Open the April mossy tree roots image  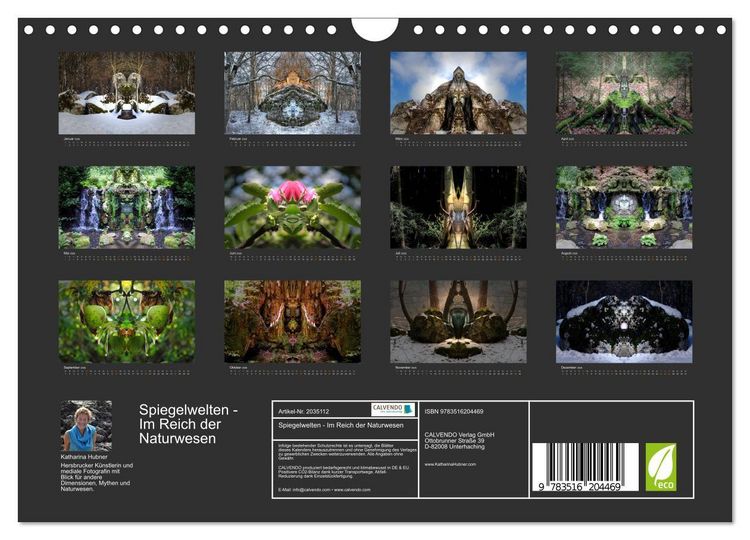(624, 93)
